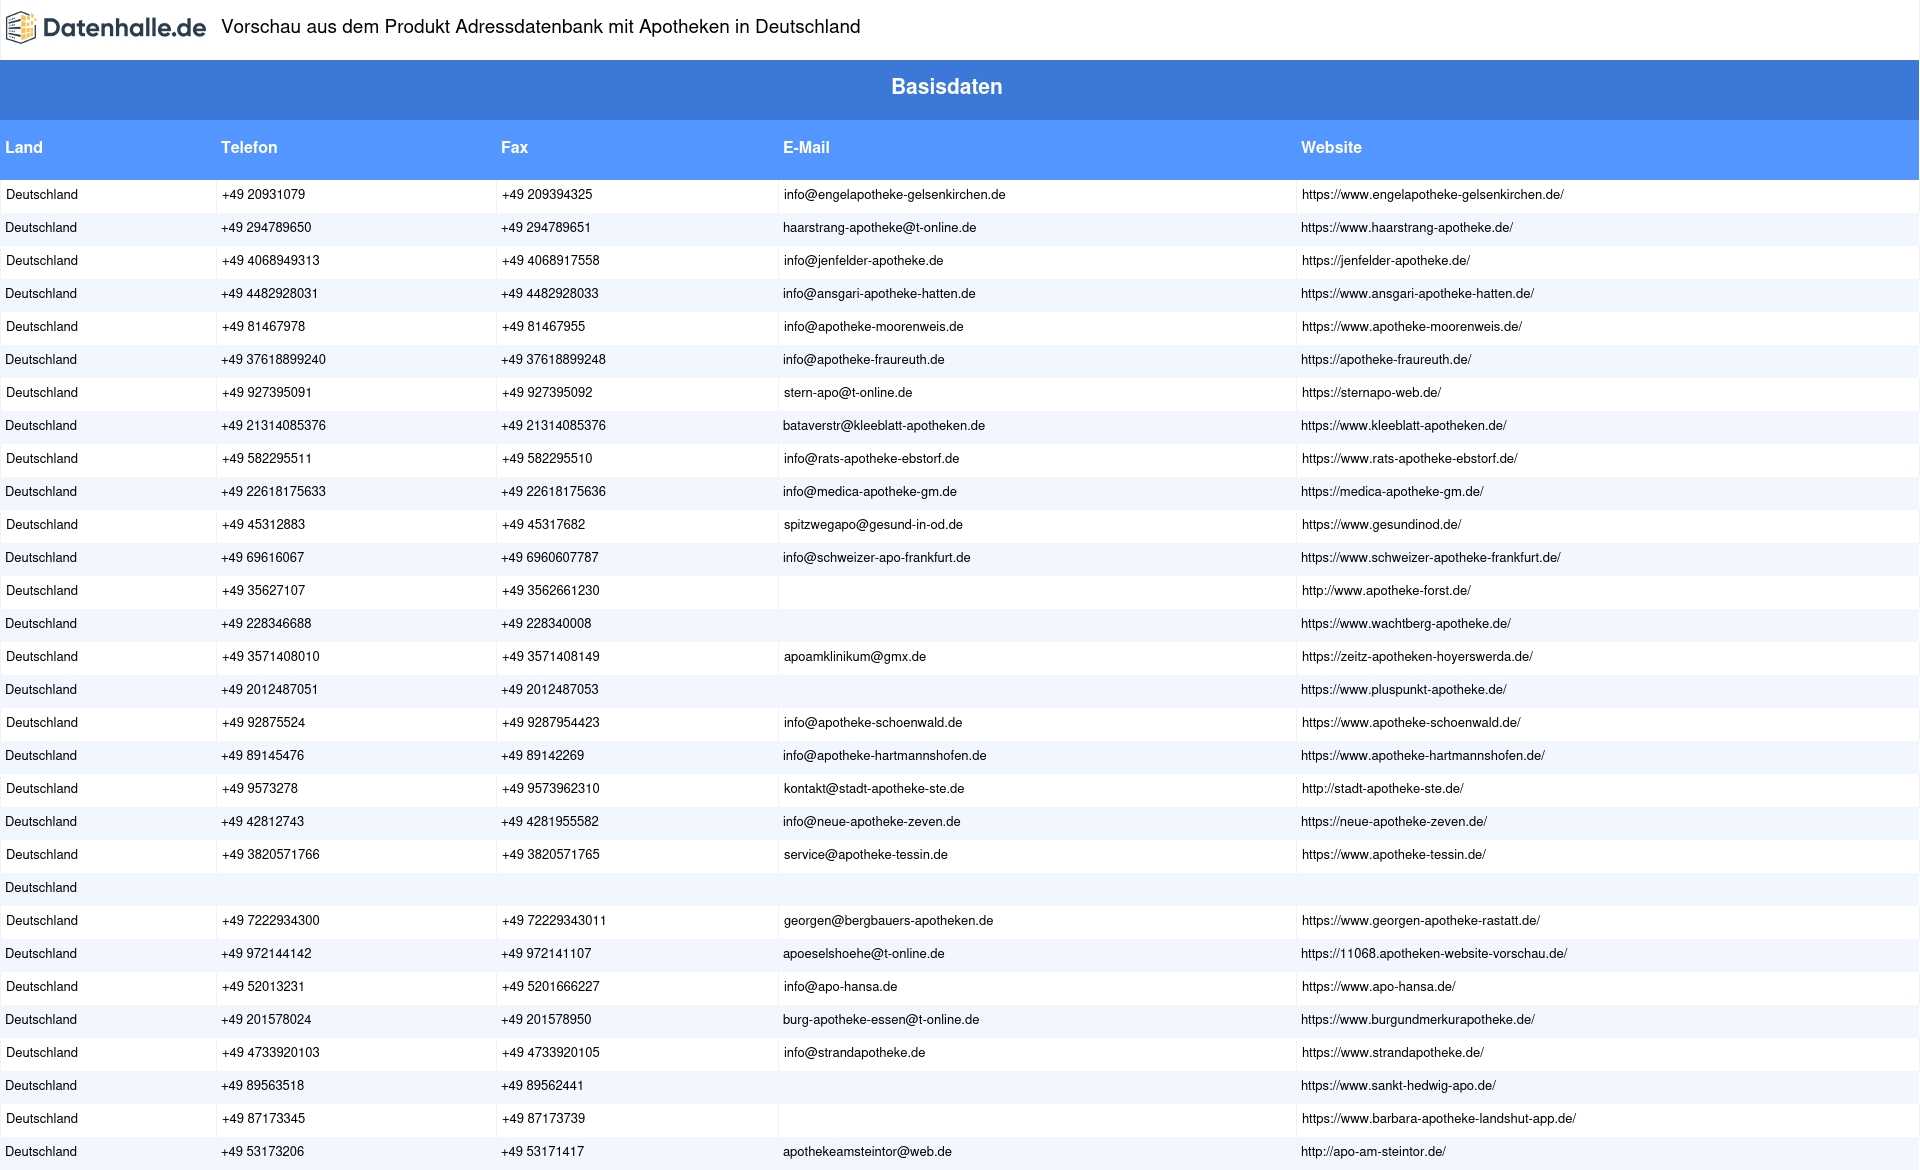Image resolution: width=1920 pixels, height=1170 pixels.
Task: Click email haarstrang-apotheke@t-online.de
Action: [880, 228]
